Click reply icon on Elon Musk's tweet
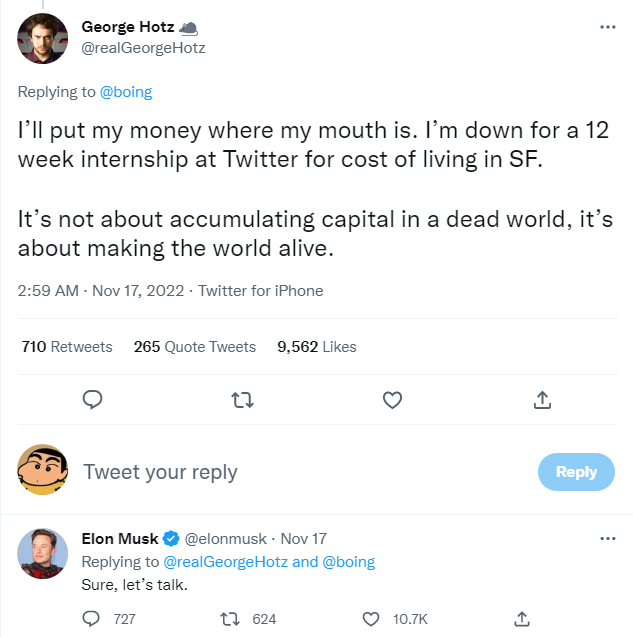The image size is (633, 637). [92, 619]
